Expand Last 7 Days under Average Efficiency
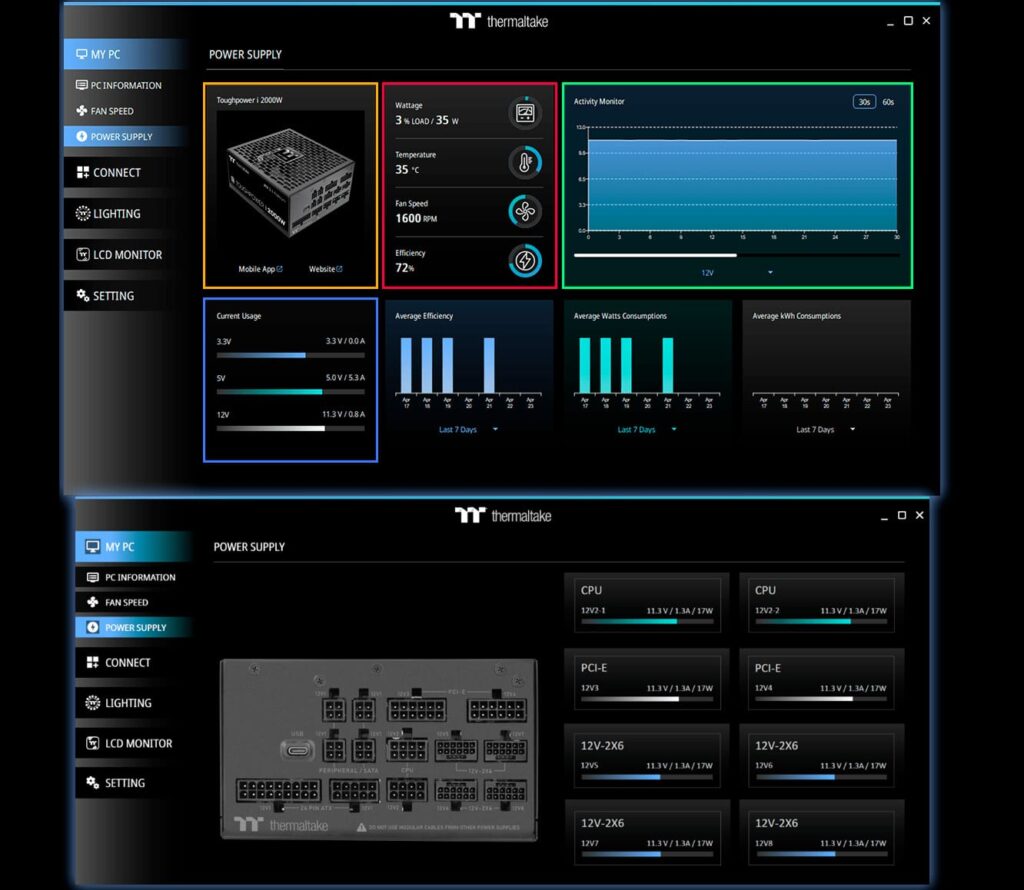 click(x=465, y=429)
